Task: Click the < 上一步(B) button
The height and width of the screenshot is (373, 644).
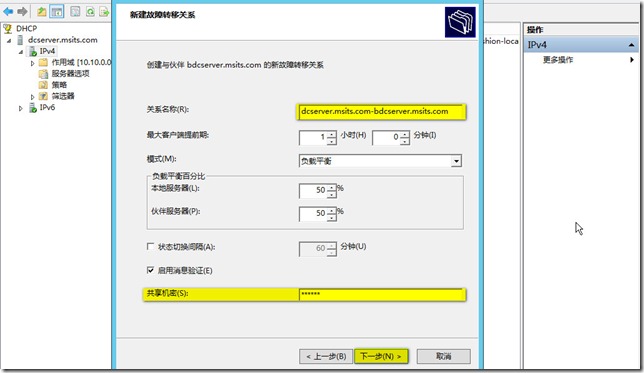Action: pyautogui.click(x=326, y=356)
